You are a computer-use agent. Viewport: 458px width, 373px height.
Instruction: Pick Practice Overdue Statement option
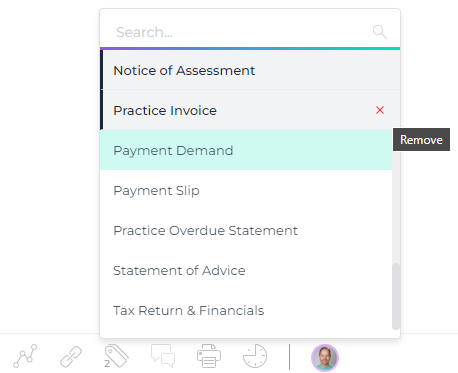(246, 230)
